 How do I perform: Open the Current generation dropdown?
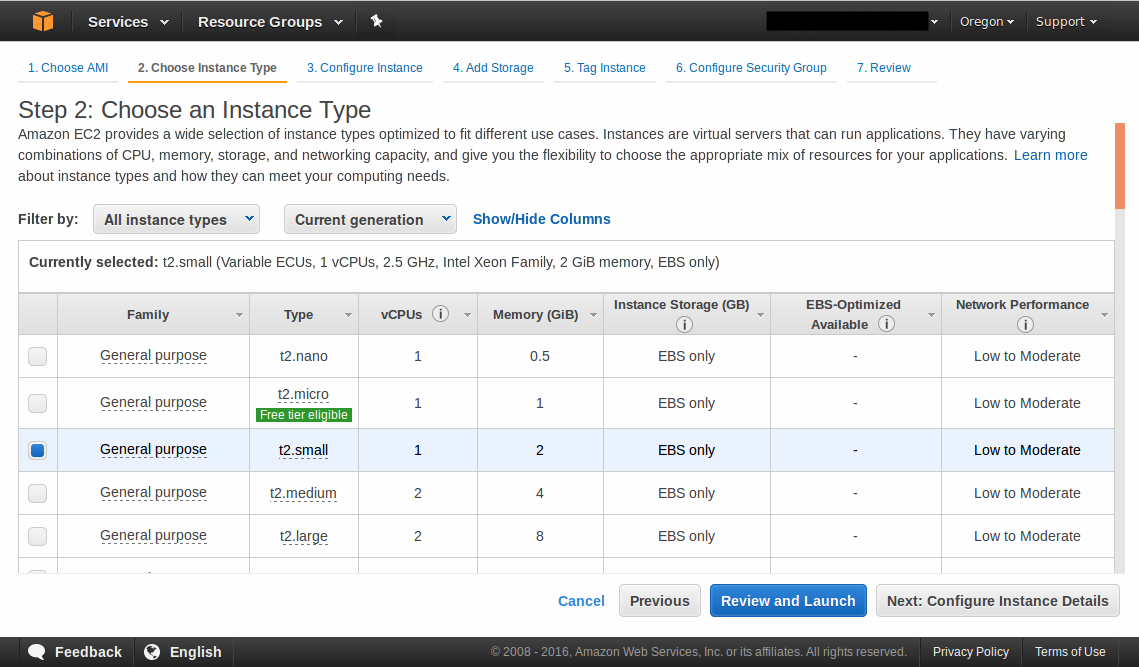[370, 220]
